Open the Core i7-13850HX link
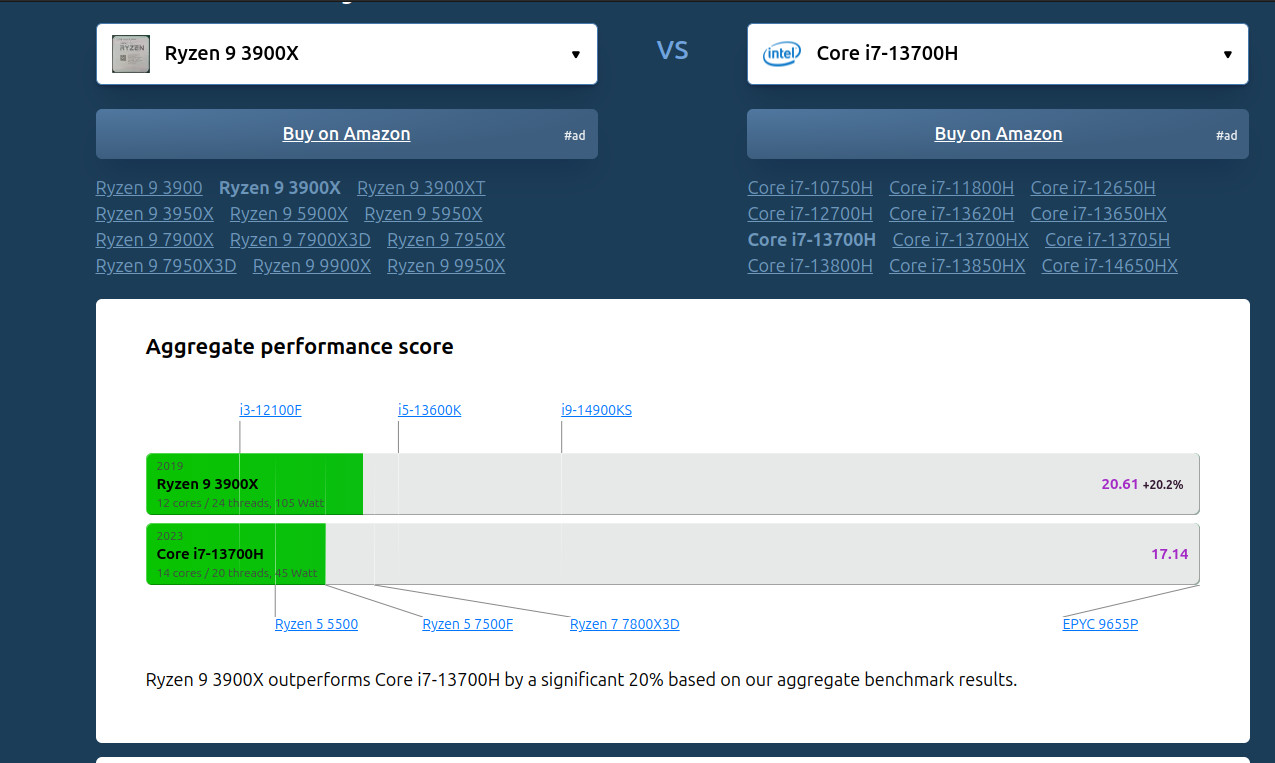Viewport: 1275px width, 763px height. point(957,266)
